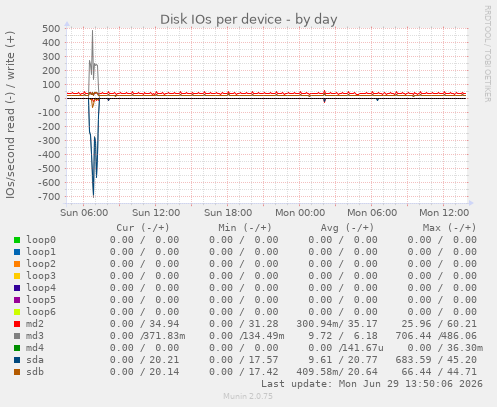Click the 'loop6' legend label

[x=41, y=312]
